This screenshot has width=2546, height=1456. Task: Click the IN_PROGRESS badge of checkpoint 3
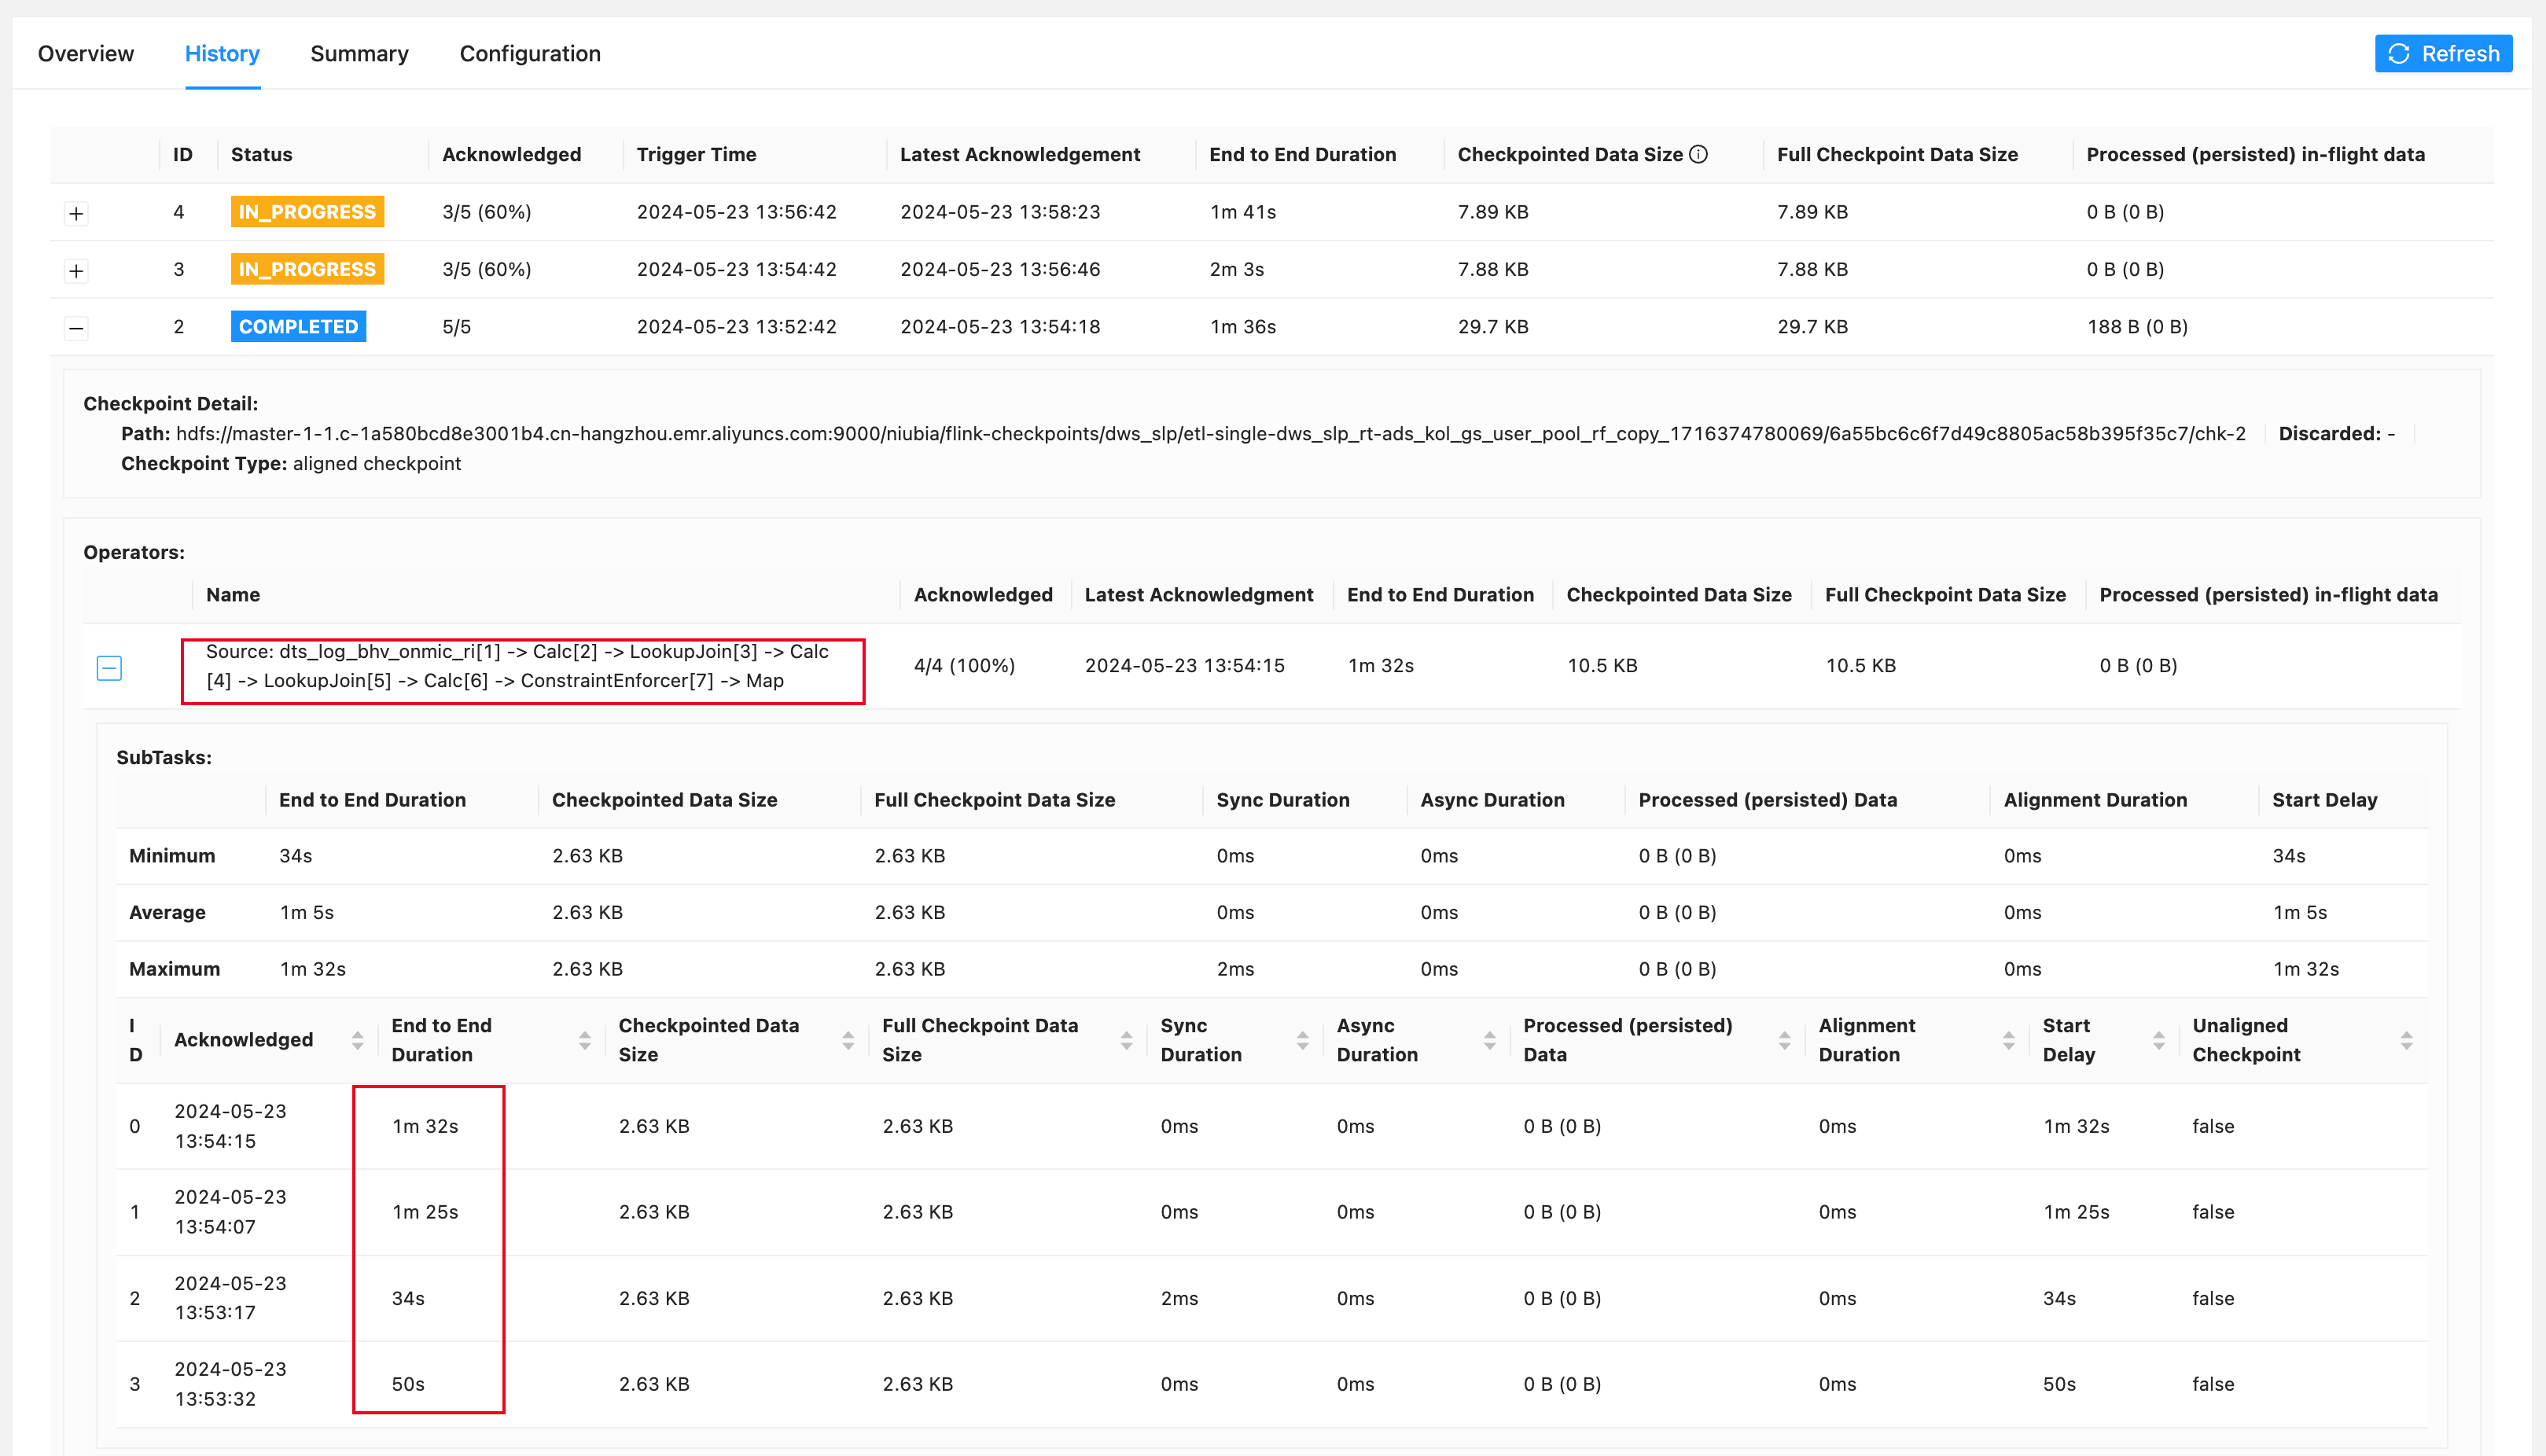click(307, 269)
